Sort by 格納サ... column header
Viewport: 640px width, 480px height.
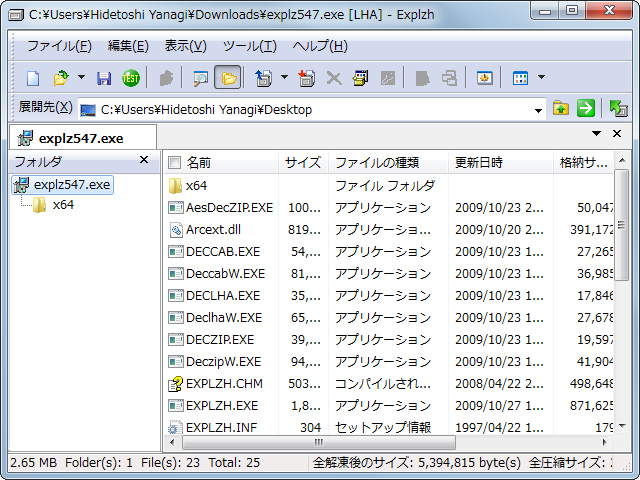pyautogui.click(x=583, y=162)
